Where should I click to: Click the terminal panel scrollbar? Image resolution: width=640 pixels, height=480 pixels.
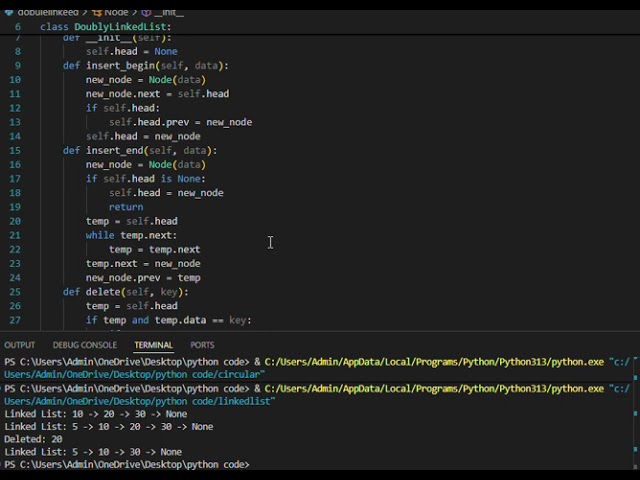tap(635, 413)
